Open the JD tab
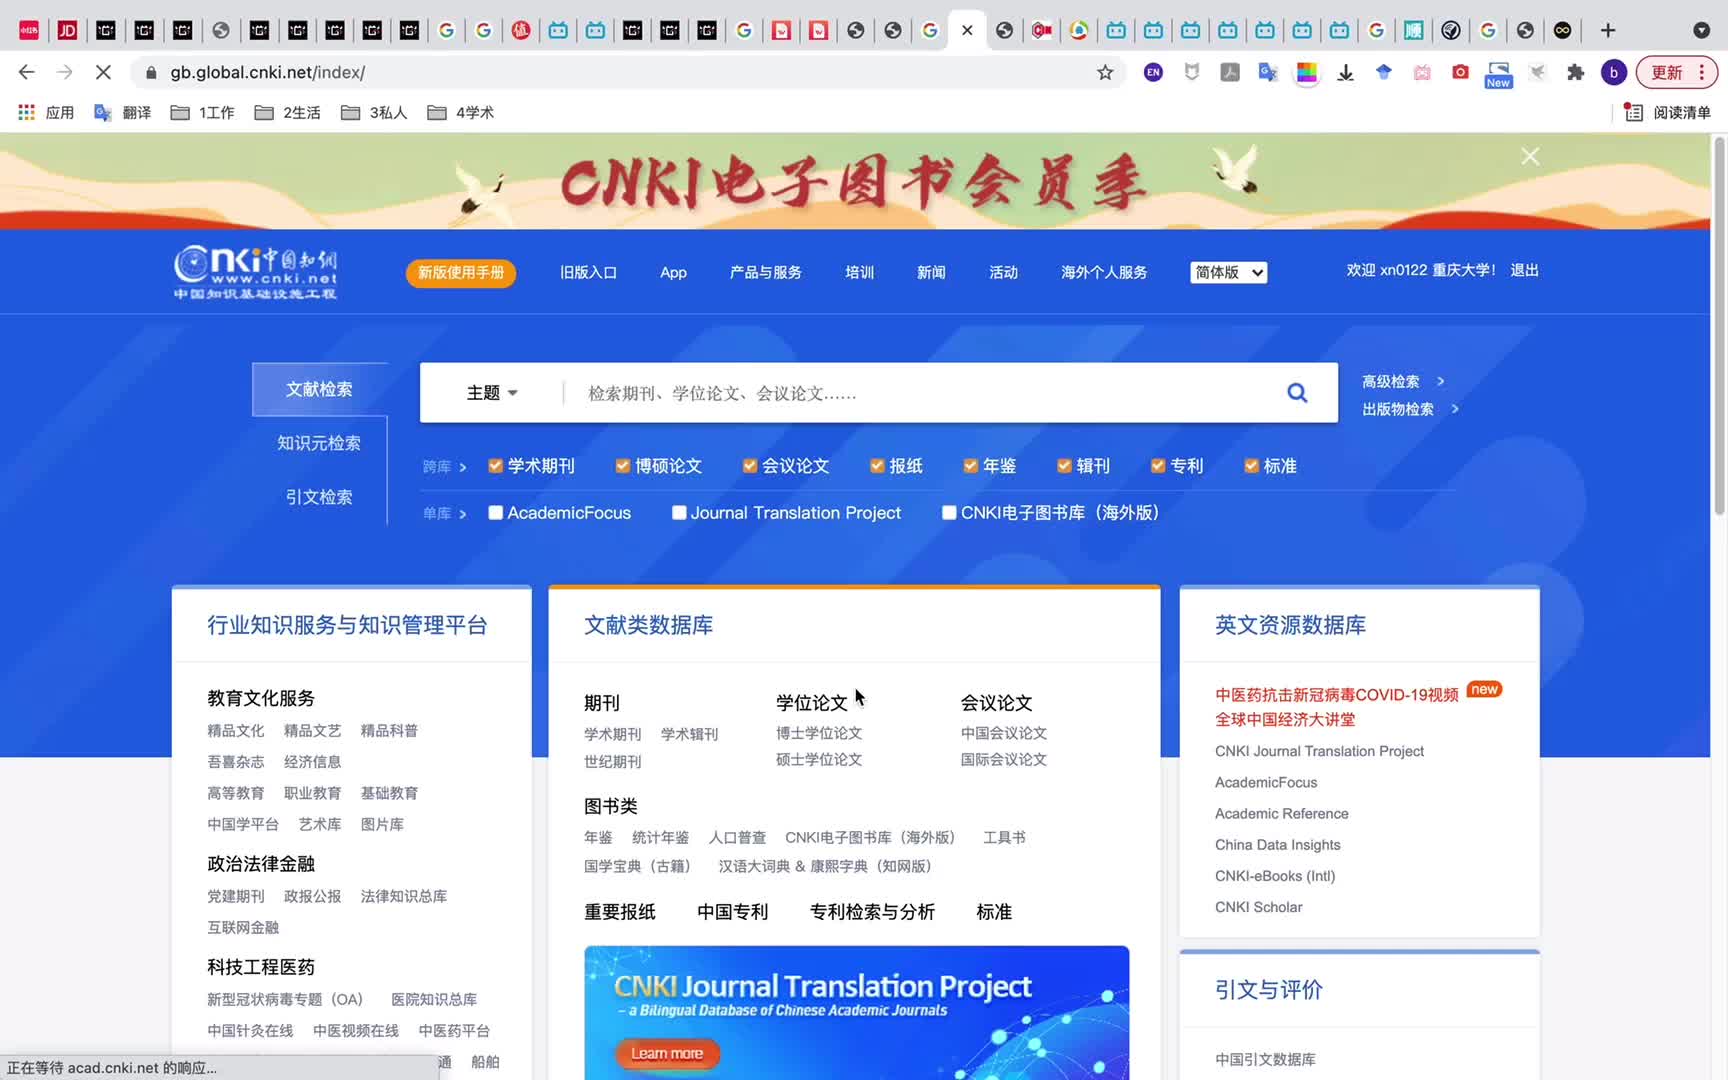 pos(67,30)
